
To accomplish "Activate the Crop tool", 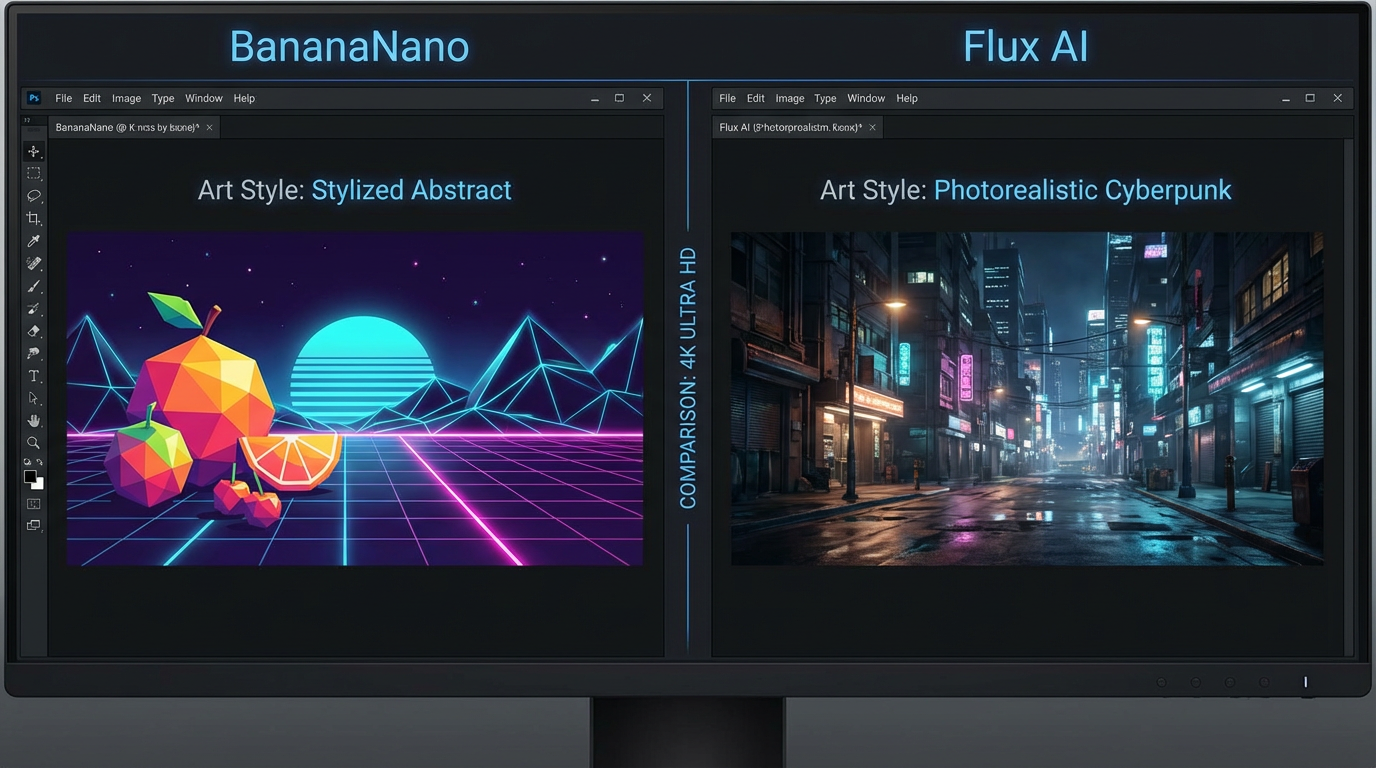I will (33, 218).
